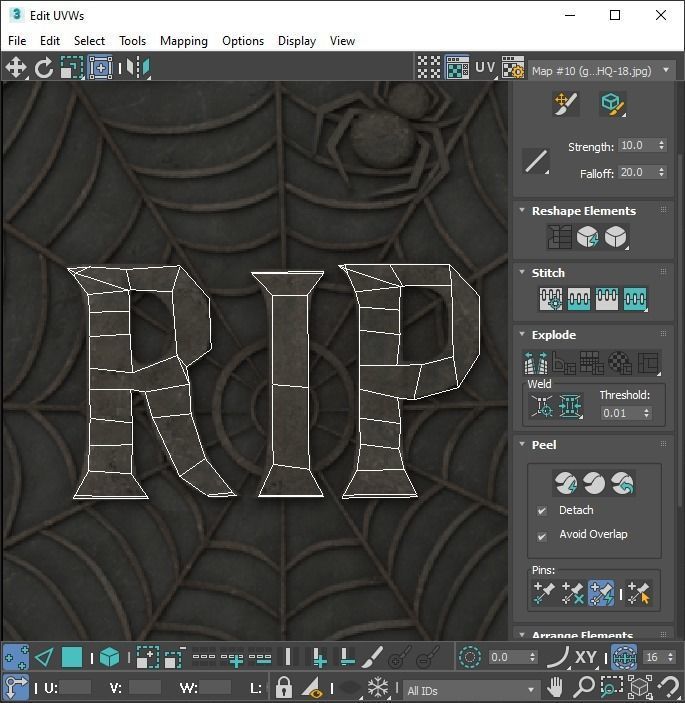
Task: Click the U coordinate input field
Action: (x=75, y=687)
